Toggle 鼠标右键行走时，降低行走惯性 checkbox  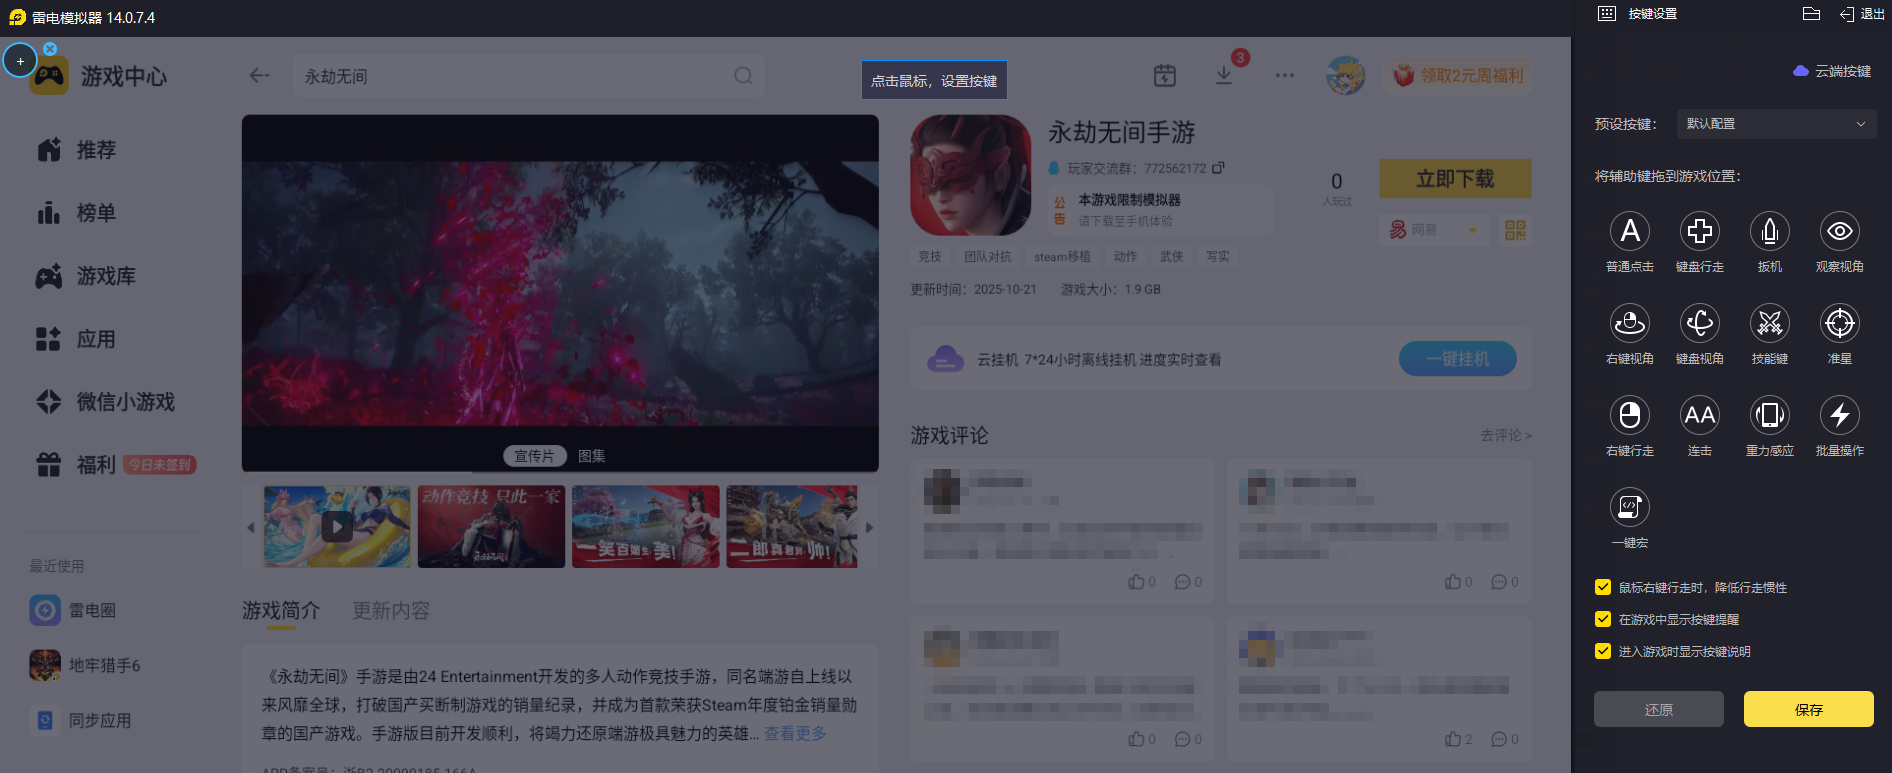pos(1603,587)
